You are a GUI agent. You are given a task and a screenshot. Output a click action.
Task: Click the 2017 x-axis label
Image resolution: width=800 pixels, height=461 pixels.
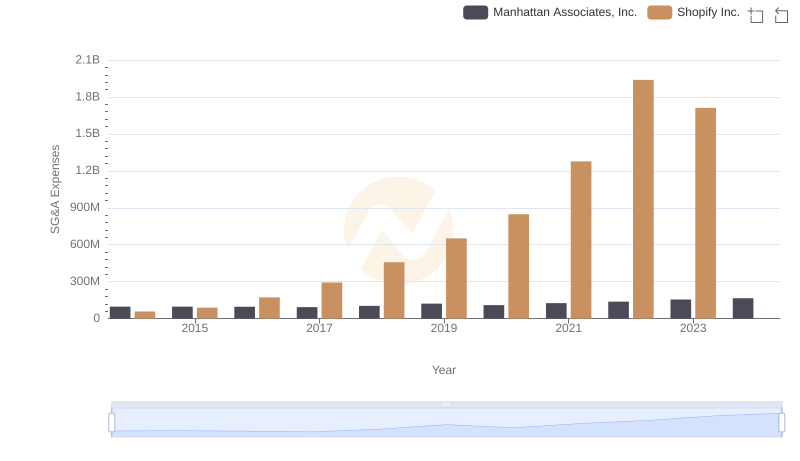pyautogui.click(x=319, y=328)
